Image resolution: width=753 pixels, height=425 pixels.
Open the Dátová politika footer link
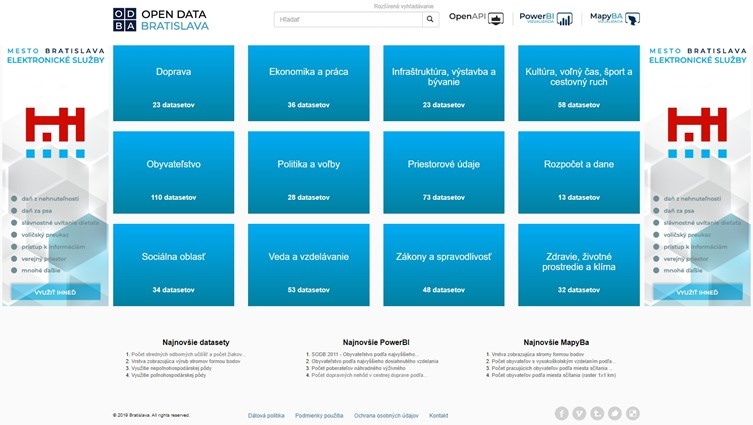(266, 414)
